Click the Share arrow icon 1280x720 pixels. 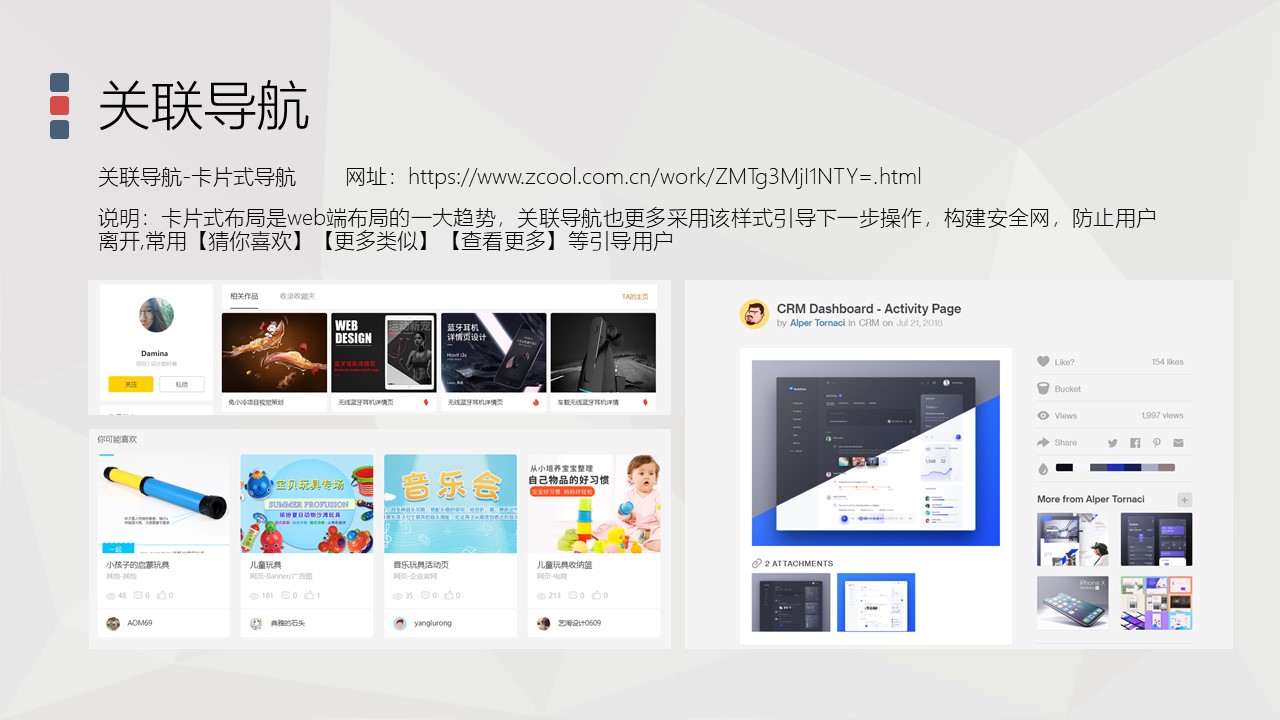[1043, 442]
